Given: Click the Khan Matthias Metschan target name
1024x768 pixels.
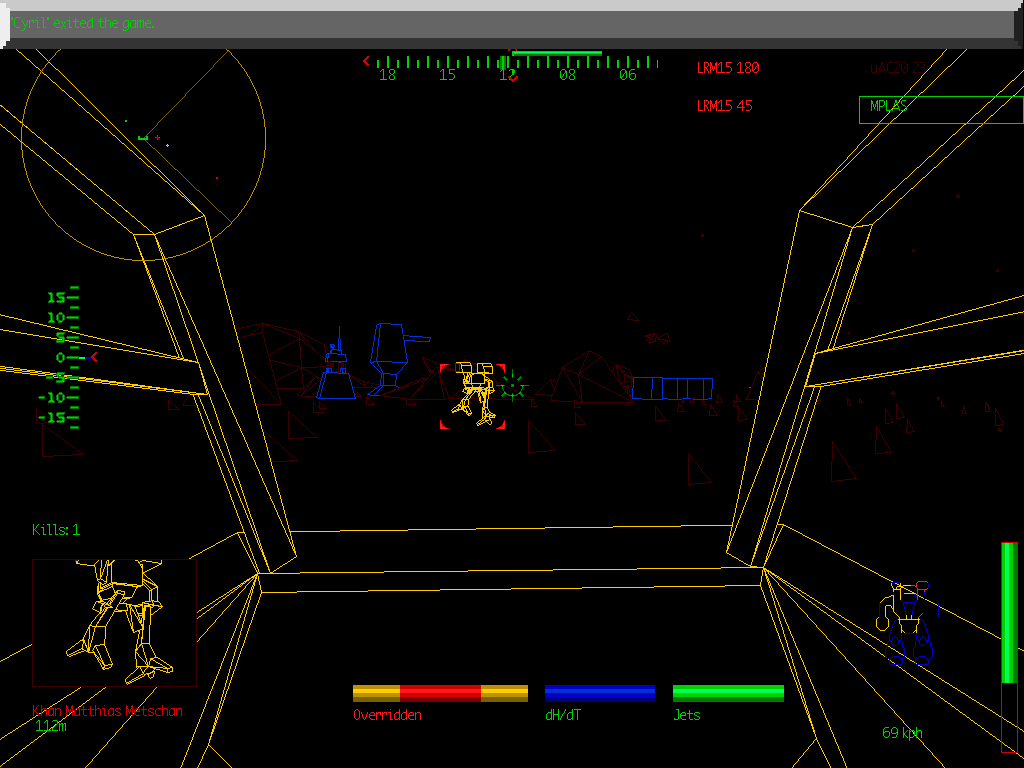Looking at the screenshot, I should pos(107,711).
